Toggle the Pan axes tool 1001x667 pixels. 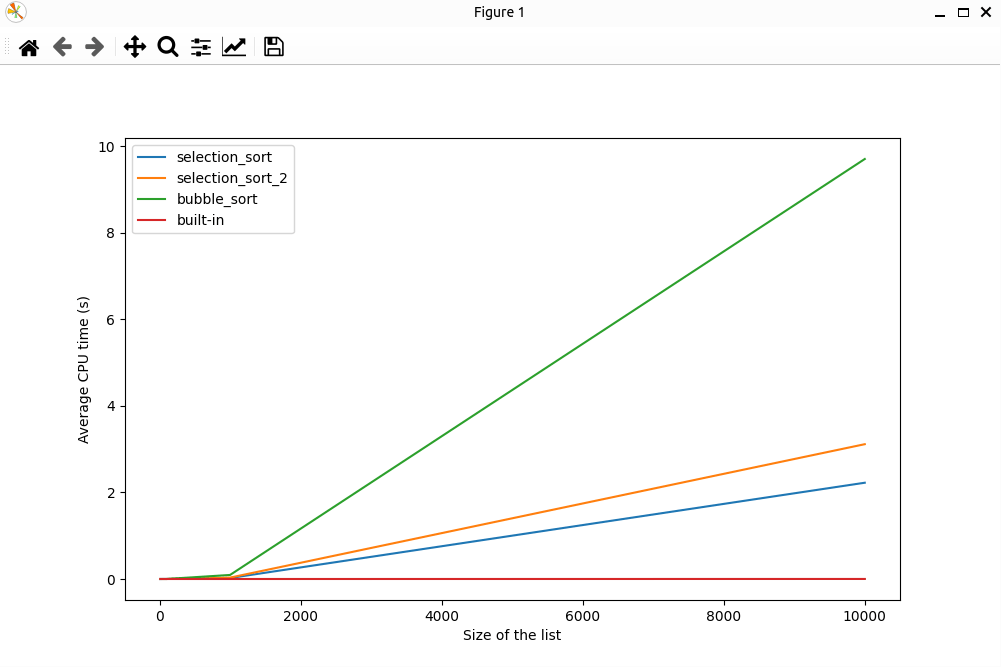[x=135, y=47]
